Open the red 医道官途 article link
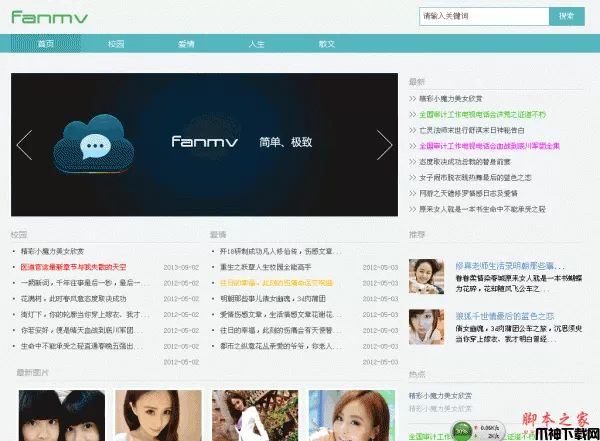600x441 pixels. coord(73,267)
